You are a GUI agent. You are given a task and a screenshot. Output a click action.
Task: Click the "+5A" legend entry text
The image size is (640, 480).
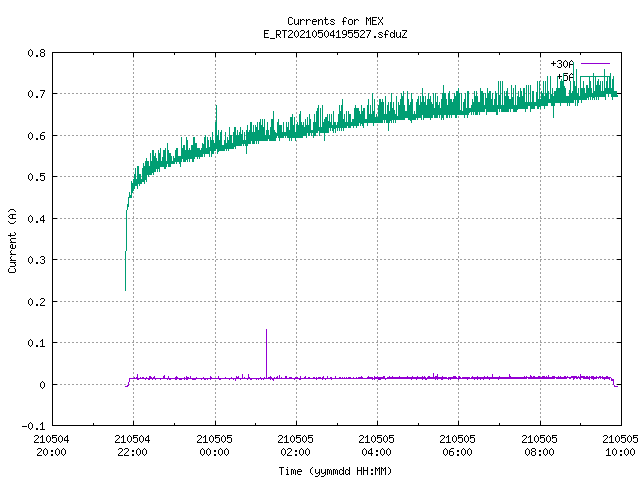click(565, 77)
